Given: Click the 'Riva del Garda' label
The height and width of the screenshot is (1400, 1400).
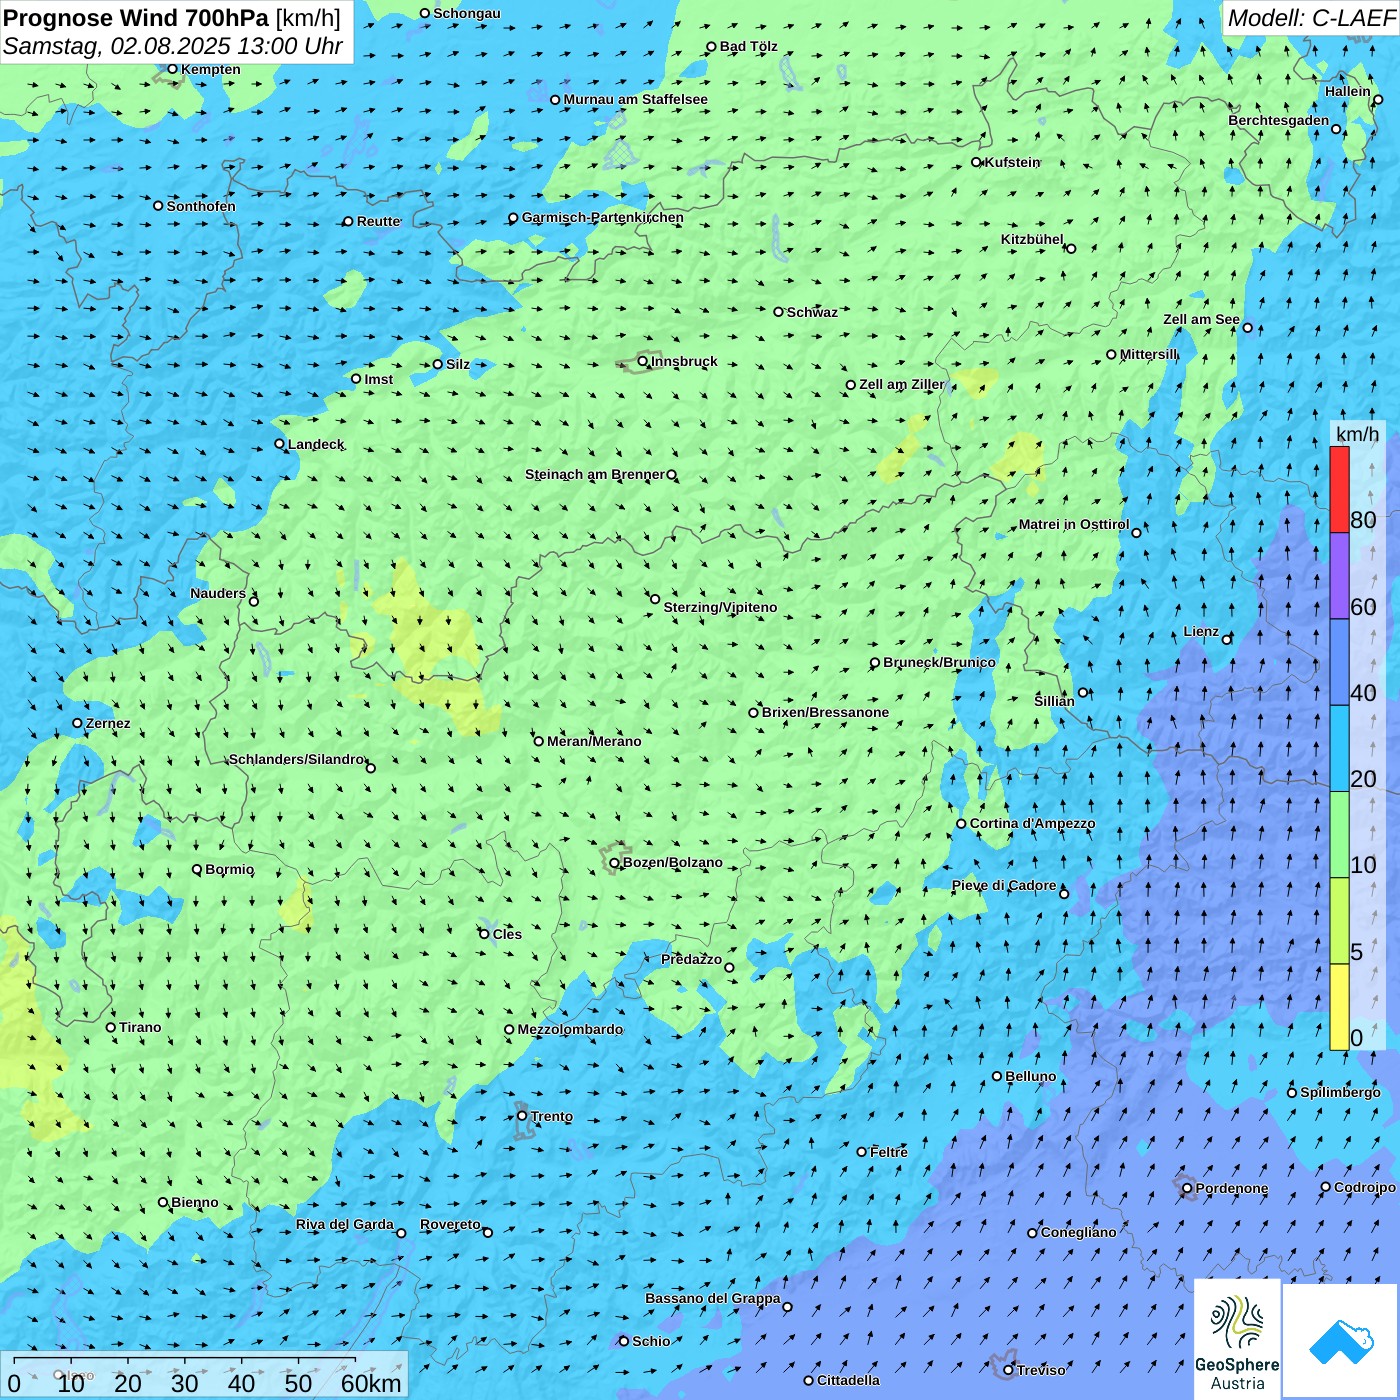Looking at the screenshot, I should [345, 1224].
